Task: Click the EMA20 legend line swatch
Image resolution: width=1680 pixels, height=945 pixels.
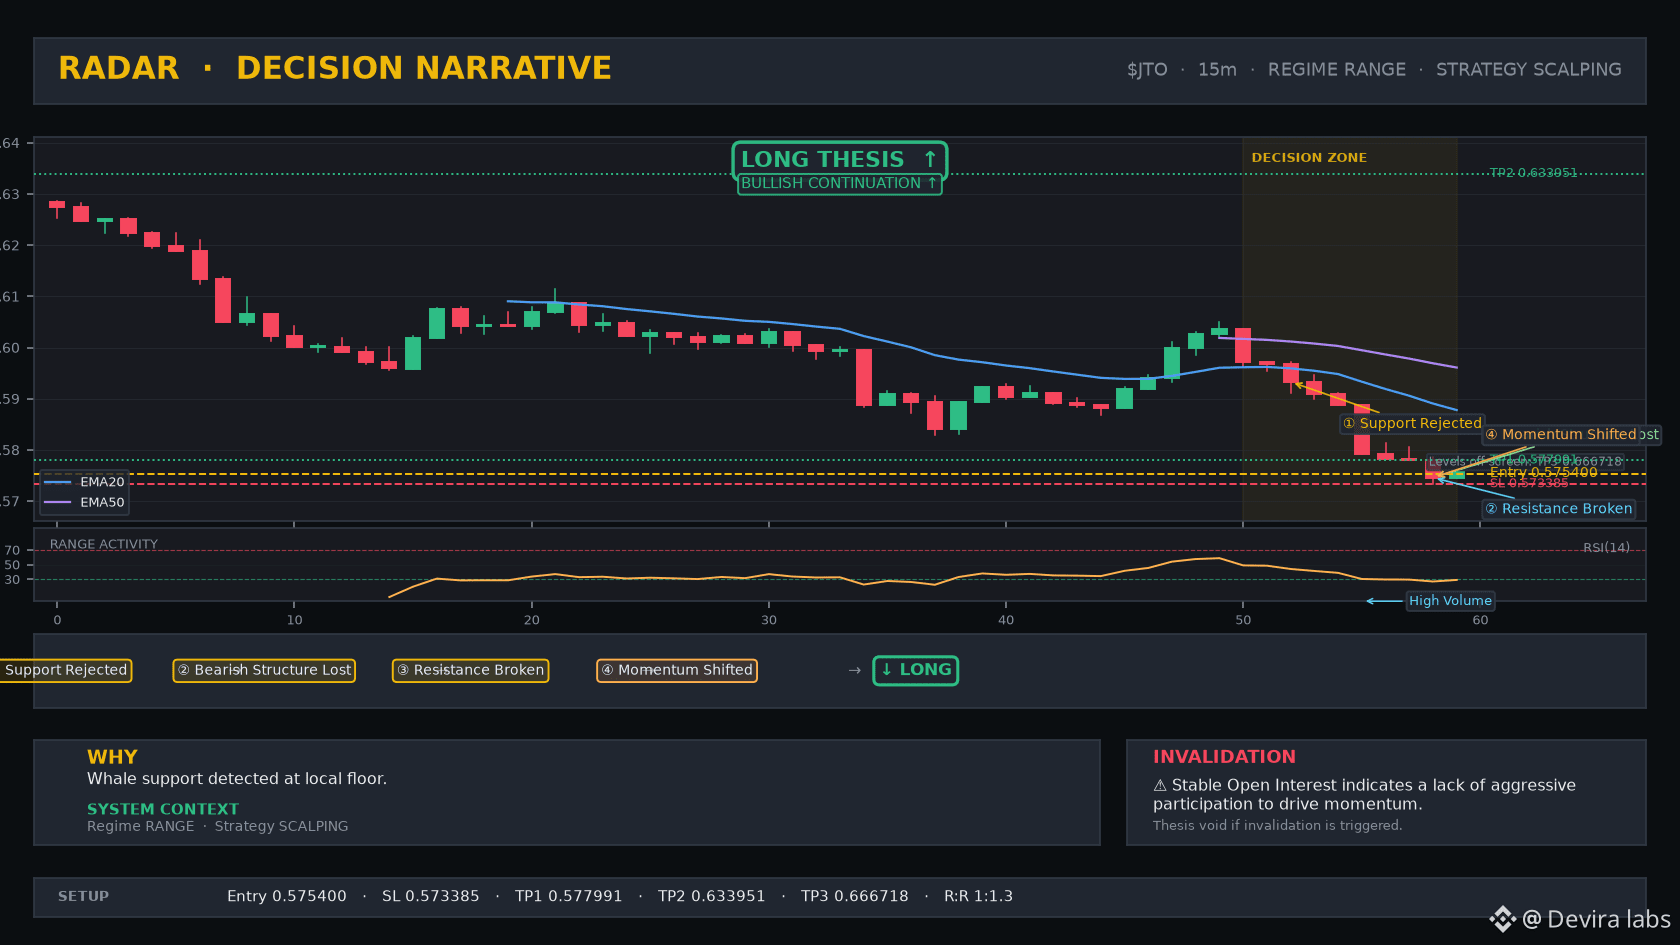Action: point(58,482)
